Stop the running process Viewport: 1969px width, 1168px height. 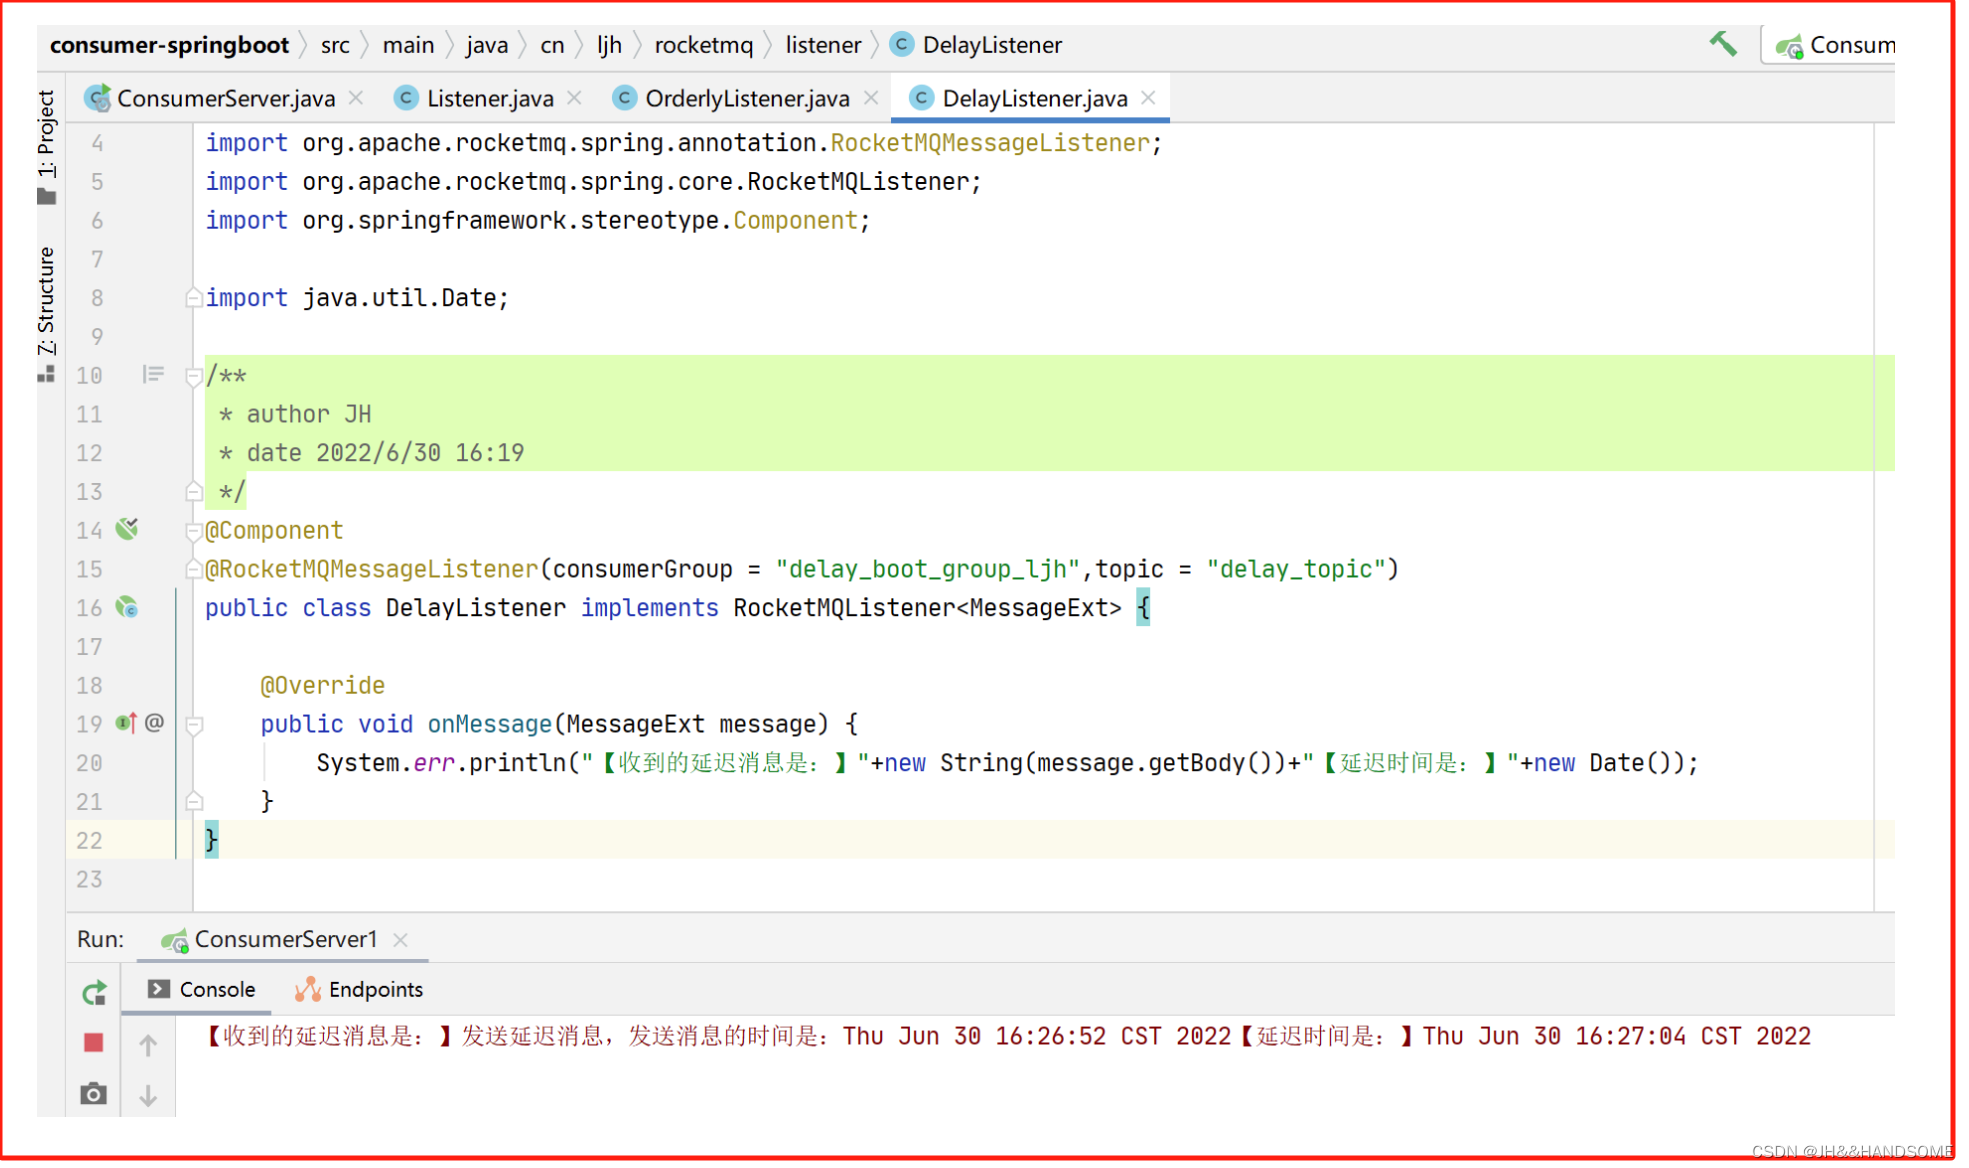(x=94, y=1043)
